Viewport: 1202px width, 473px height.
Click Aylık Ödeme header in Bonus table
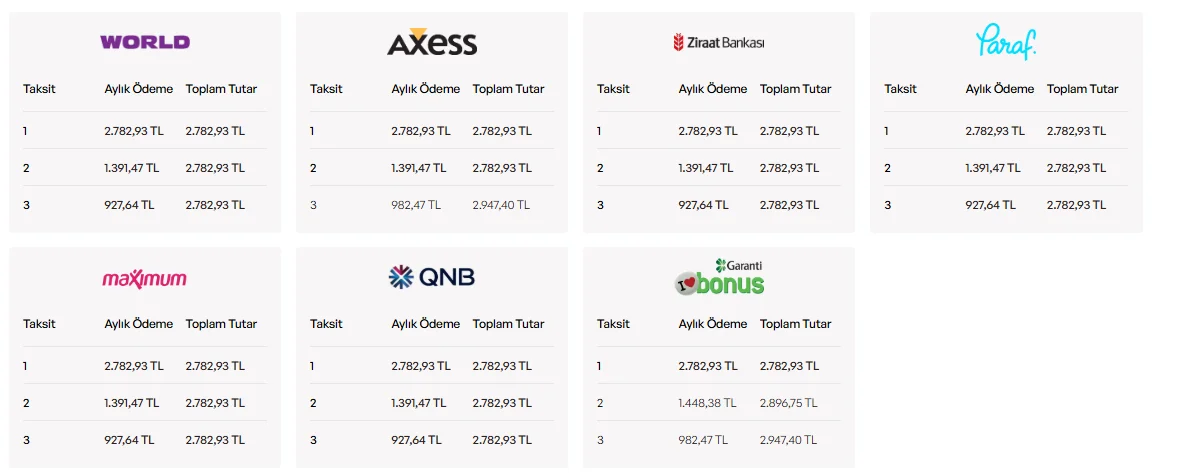coord(713,324)
